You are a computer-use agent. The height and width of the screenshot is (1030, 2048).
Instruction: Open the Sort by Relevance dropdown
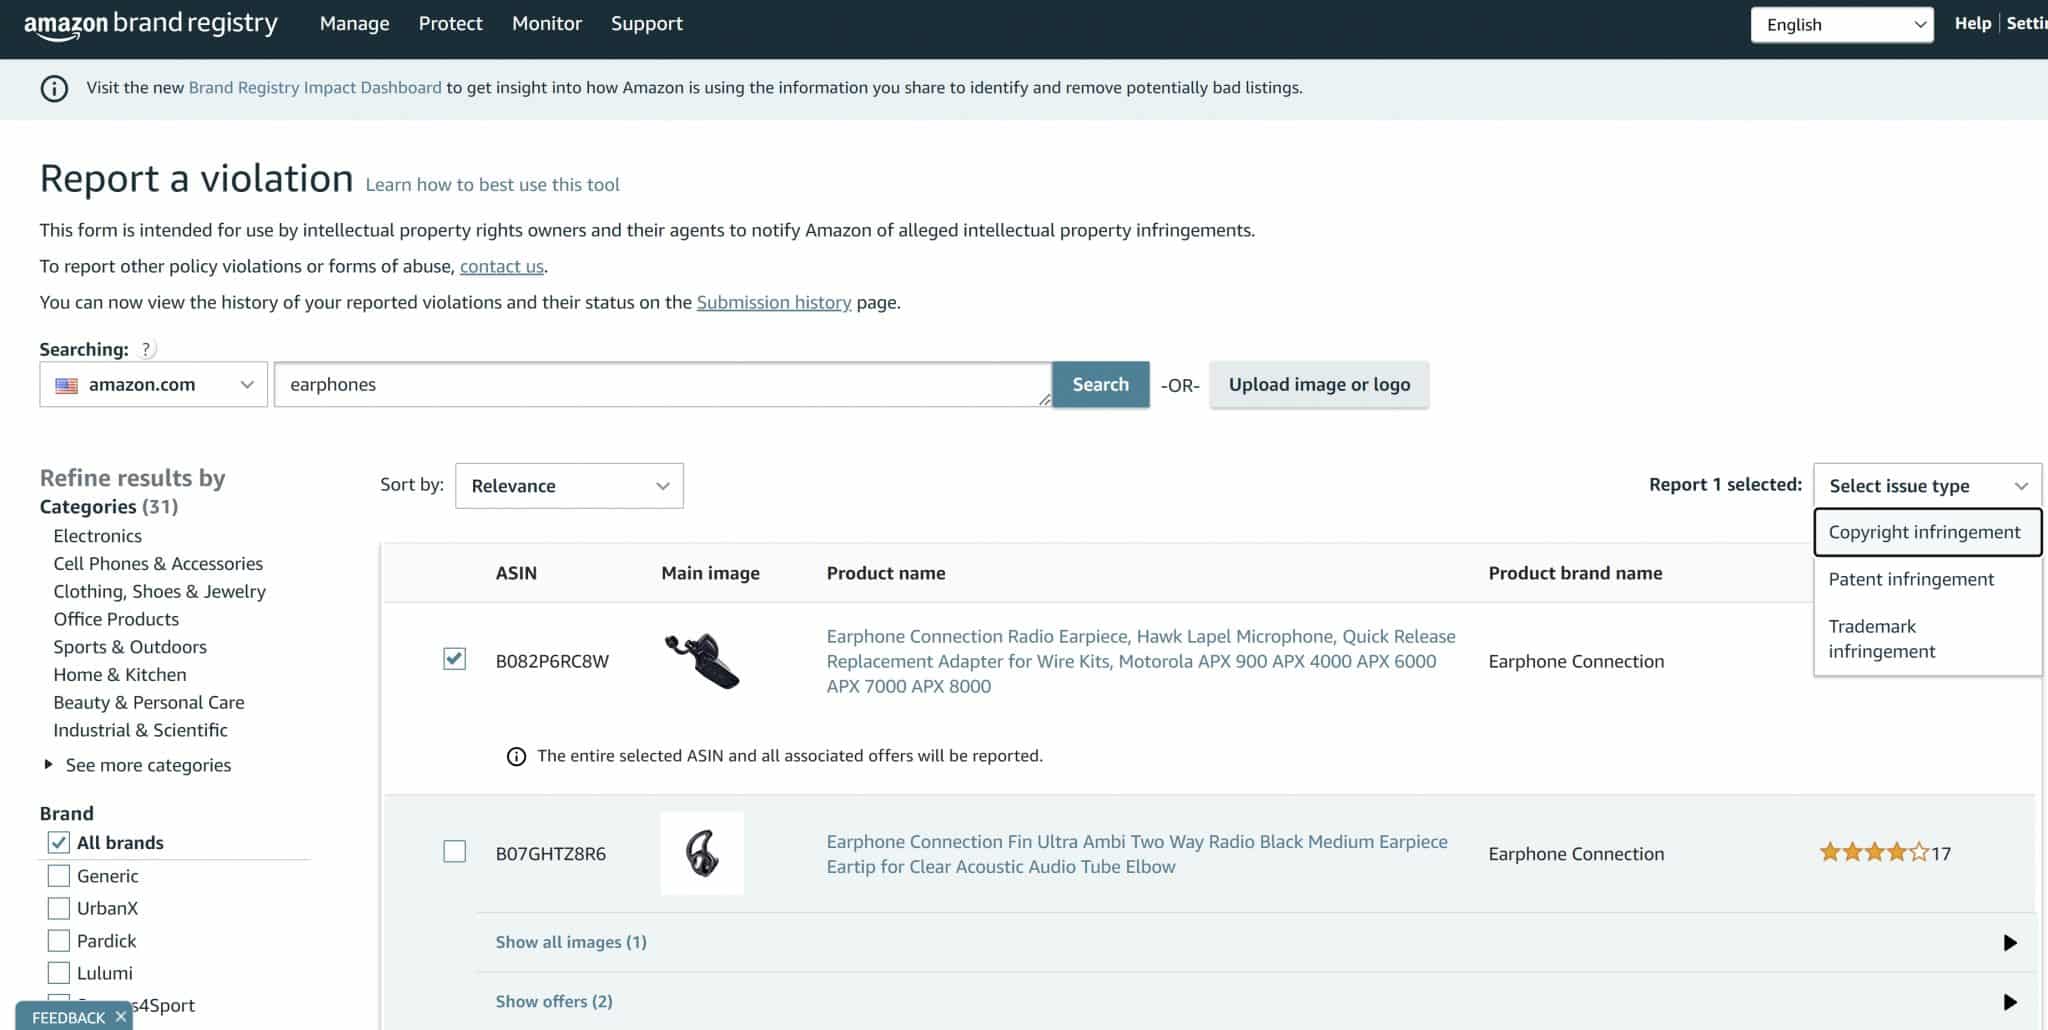pyautogui.click(x=569, y=486)
